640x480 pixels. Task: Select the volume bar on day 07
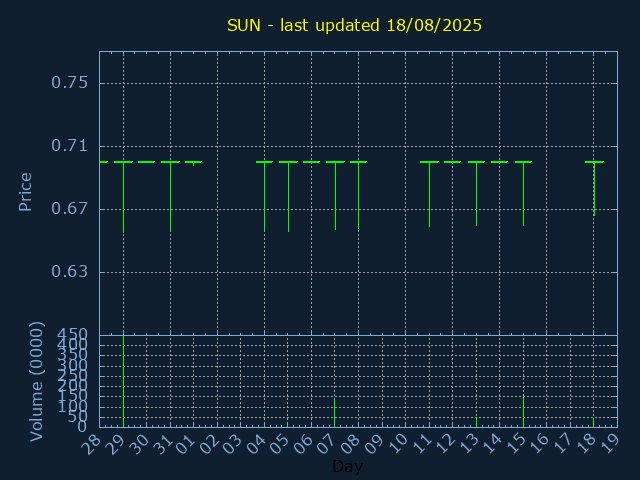click(x=335, y=413)
